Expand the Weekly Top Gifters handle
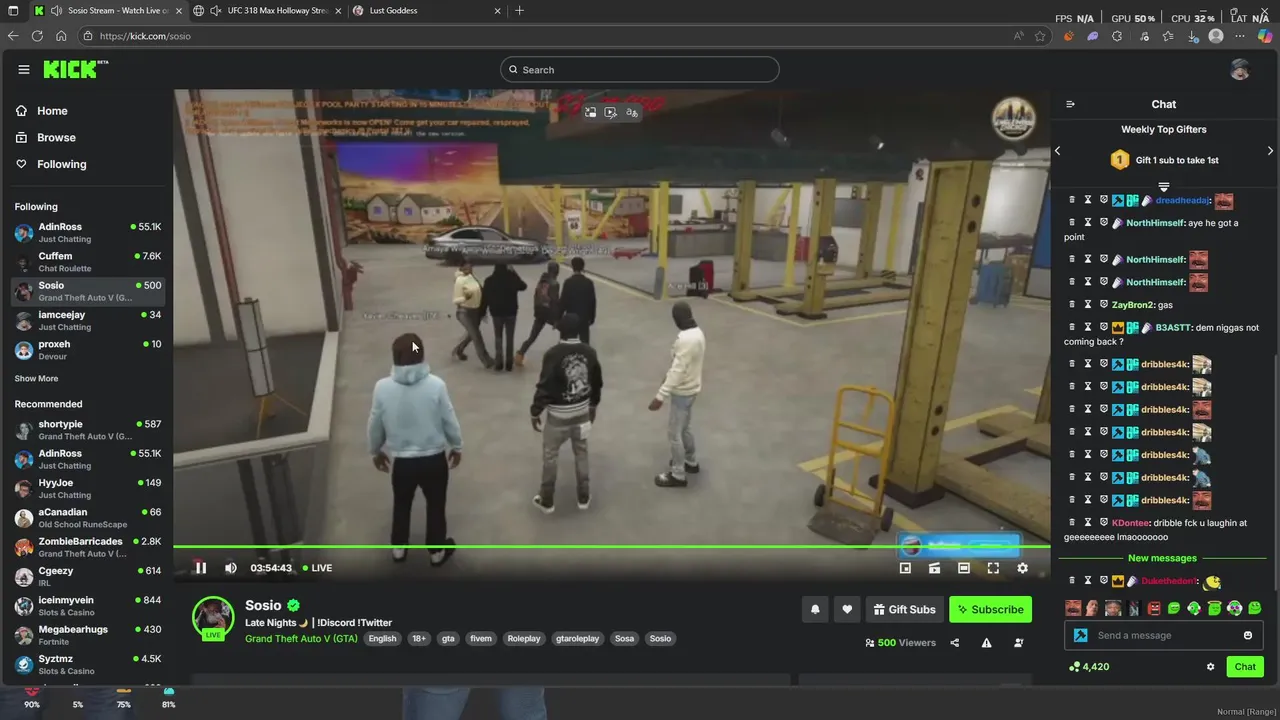Screen dimensions: 1280x720 (1164, 187)
